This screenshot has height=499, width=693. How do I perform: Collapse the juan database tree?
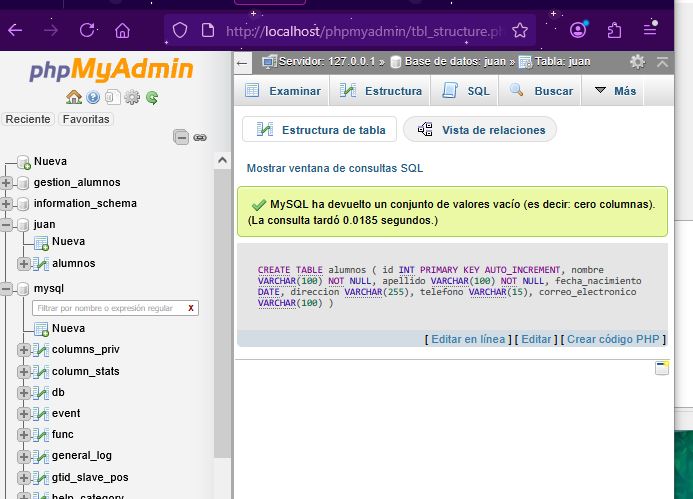[7, 225]
